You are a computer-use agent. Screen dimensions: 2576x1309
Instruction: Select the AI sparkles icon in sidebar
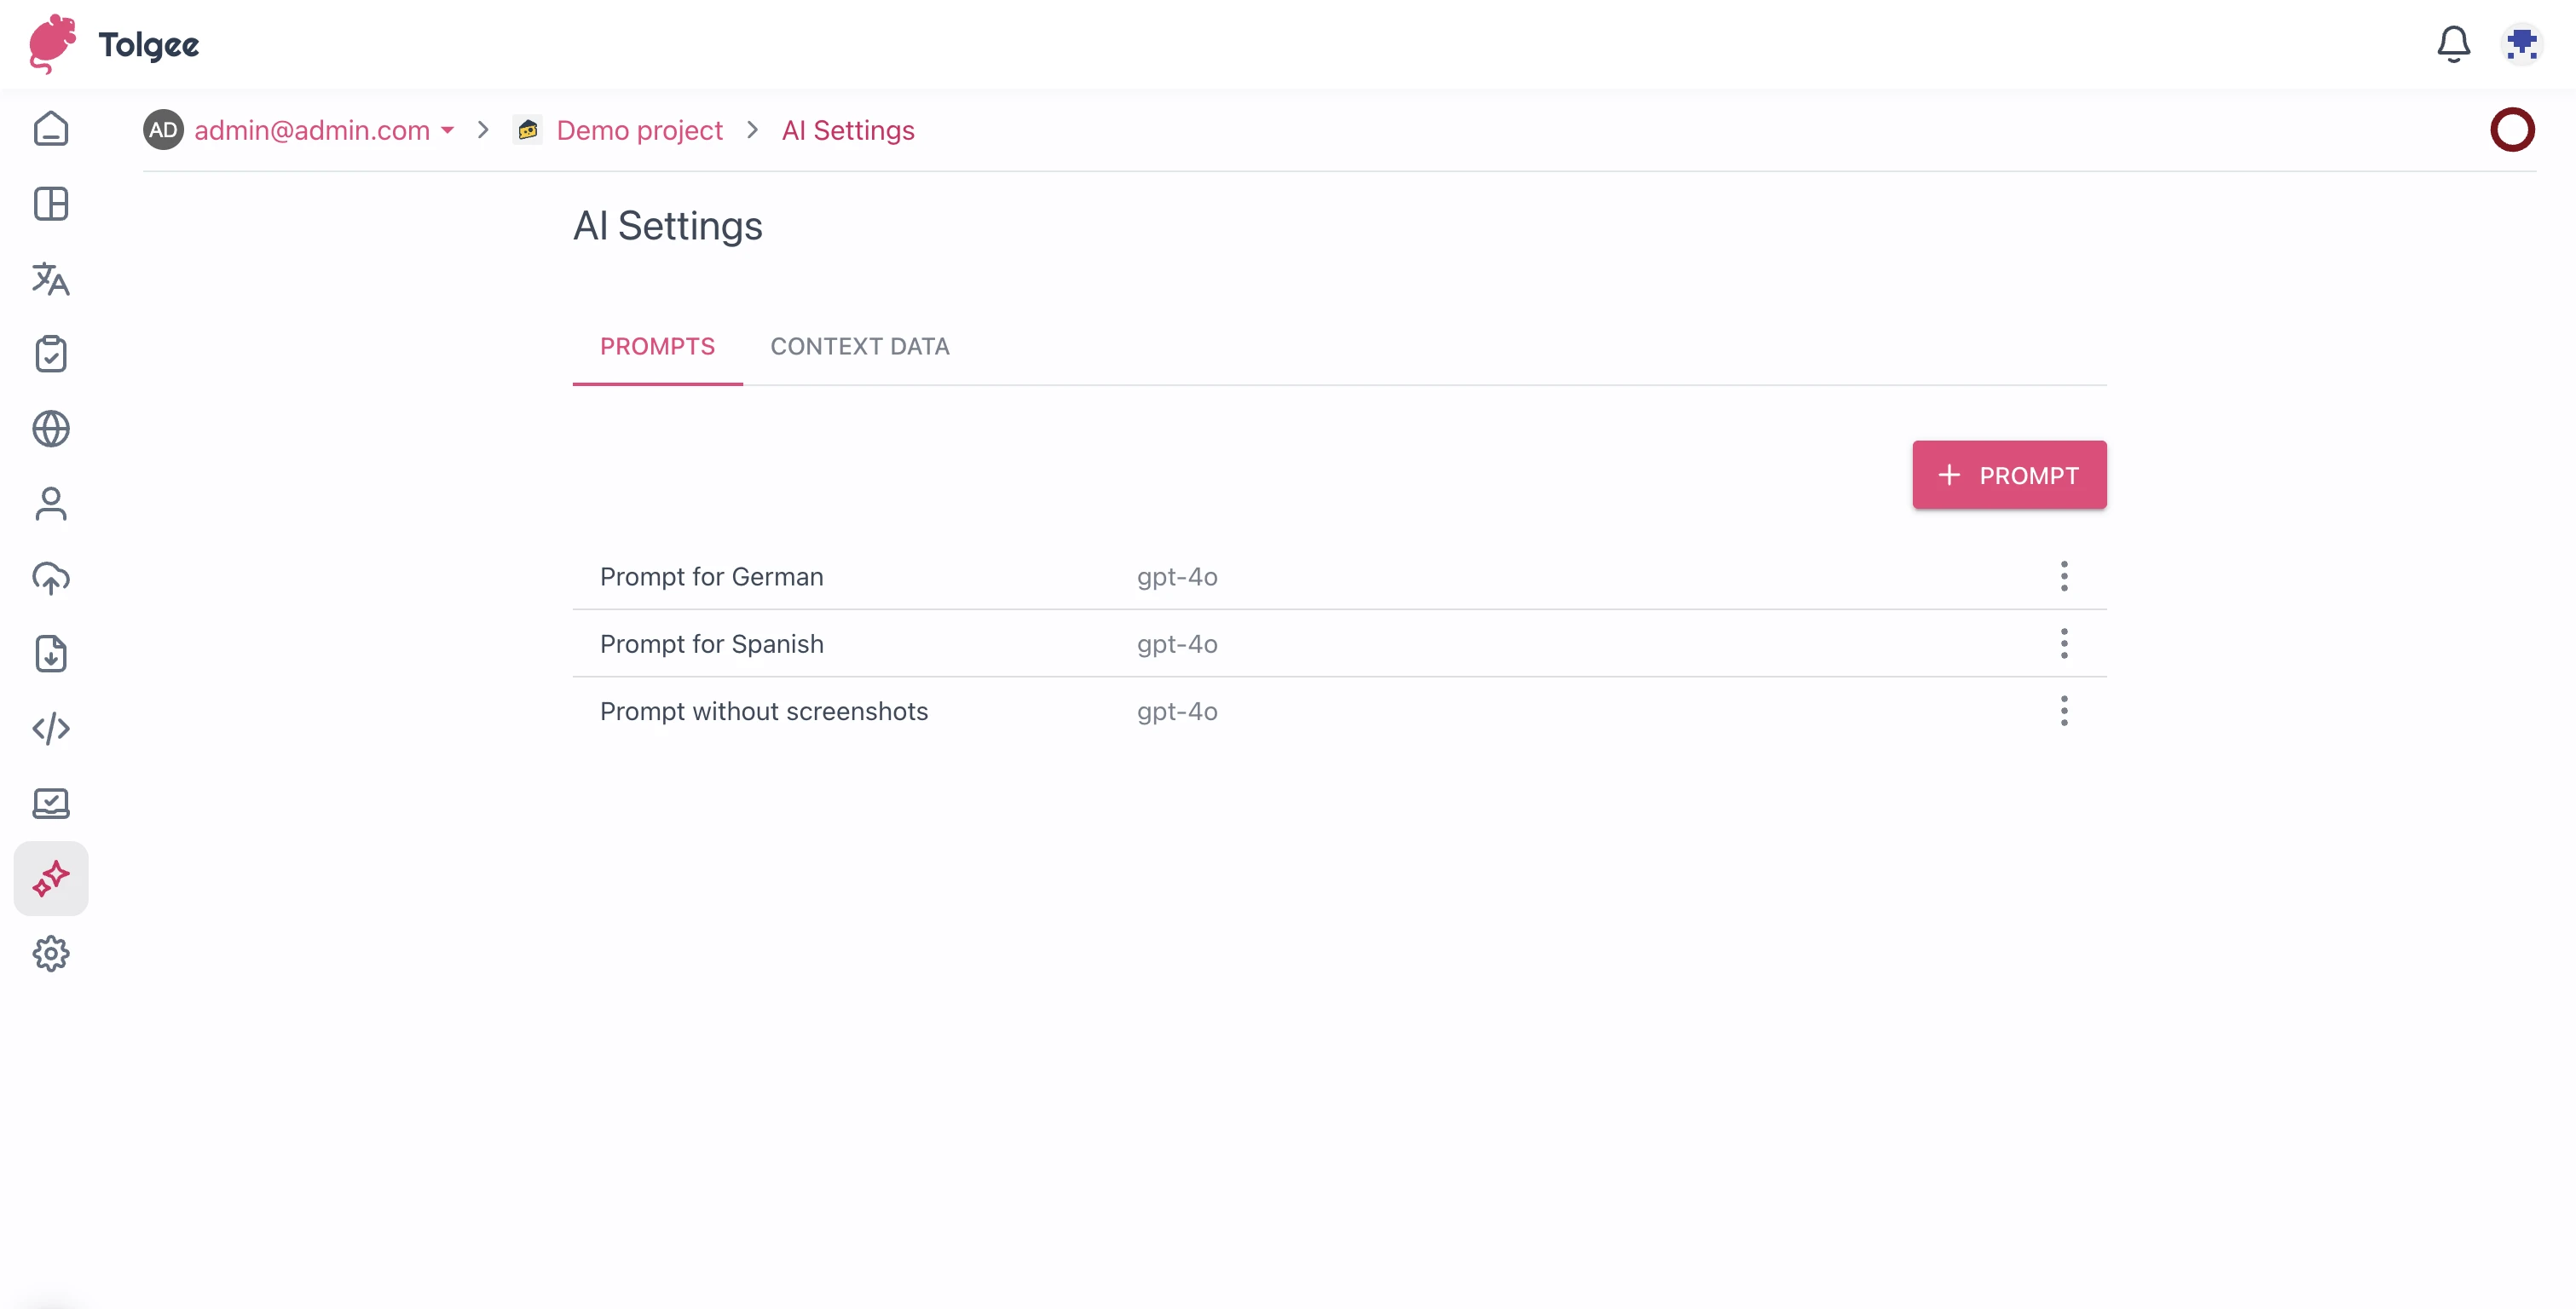[50, 879]
